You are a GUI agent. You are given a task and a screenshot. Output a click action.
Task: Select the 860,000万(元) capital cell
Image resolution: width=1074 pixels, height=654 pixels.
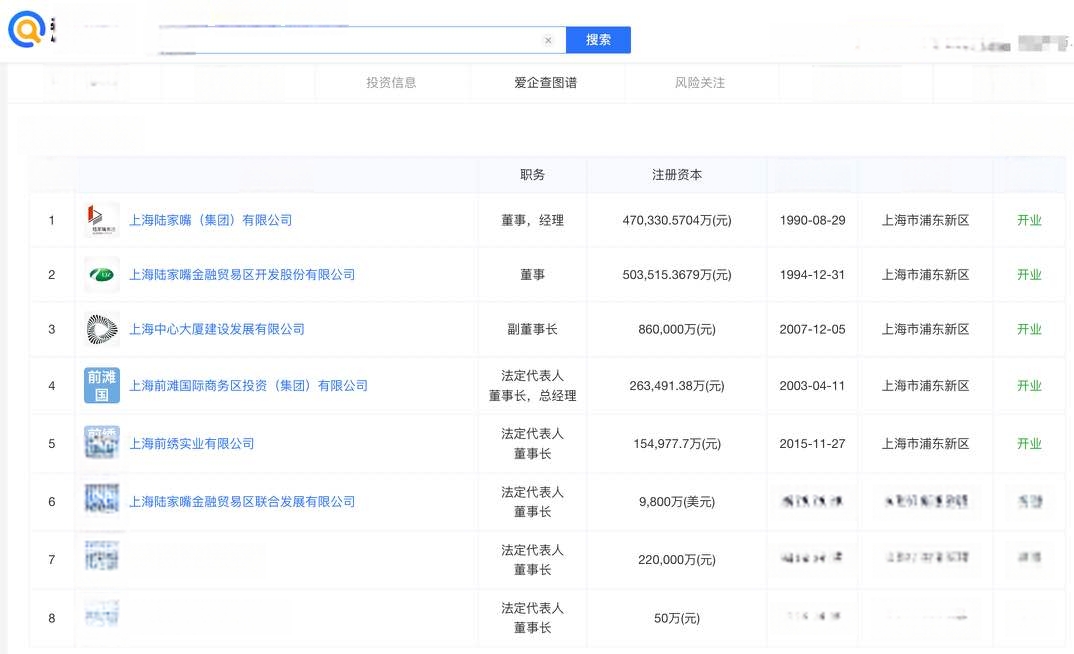677,329
